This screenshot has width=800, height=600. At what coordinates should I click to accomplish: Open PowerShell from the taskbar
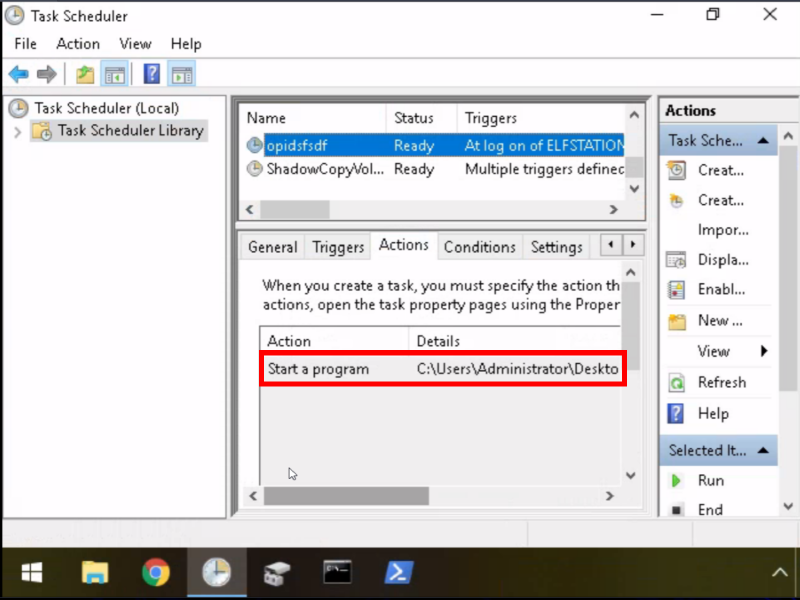(400, 573)
